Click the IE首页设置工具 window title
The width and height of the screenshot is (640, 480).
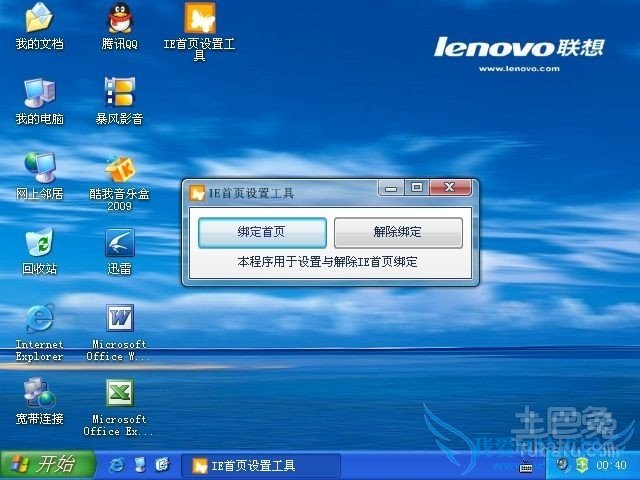pyautogui.click(x=251, y=193)
